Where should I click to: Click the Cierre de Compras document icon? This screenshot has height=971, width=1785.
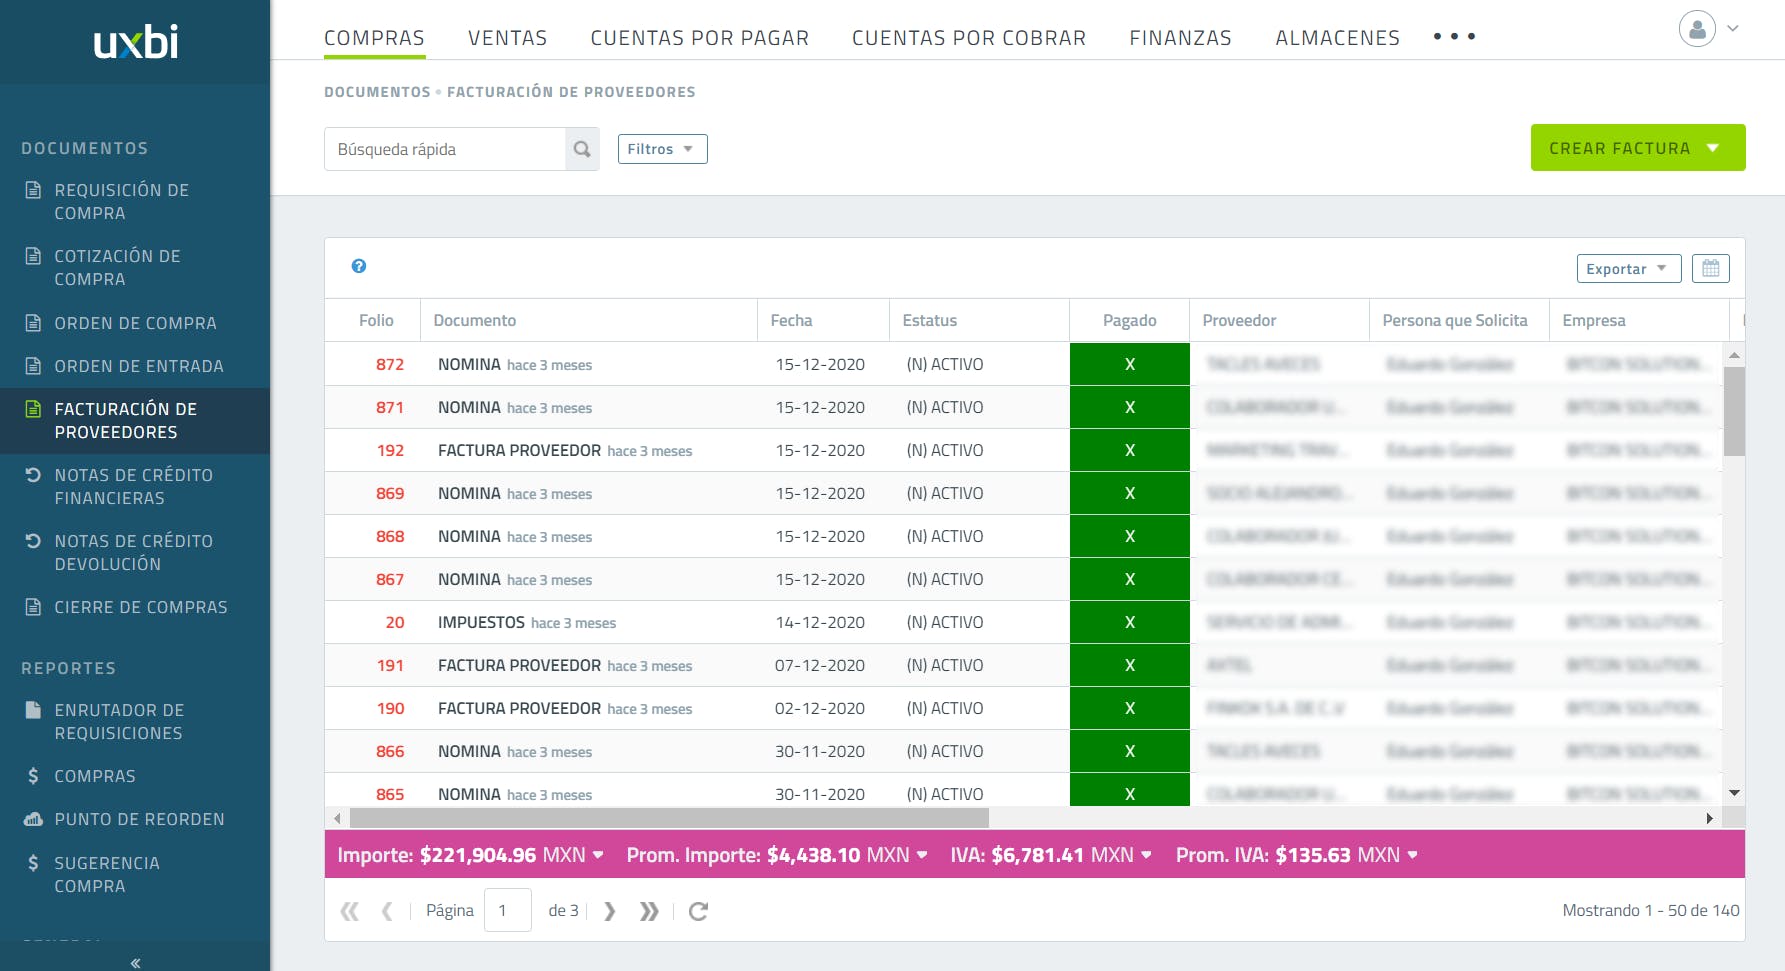tap(33, 607)
